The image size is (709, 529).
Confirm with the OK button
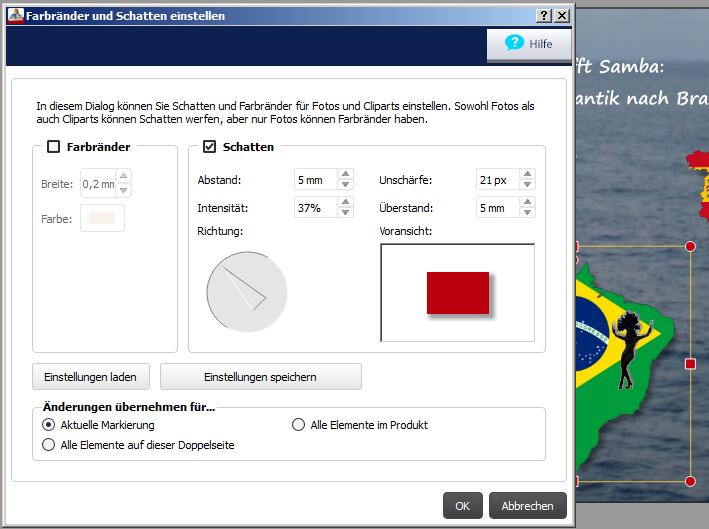(x=463, y=505)
